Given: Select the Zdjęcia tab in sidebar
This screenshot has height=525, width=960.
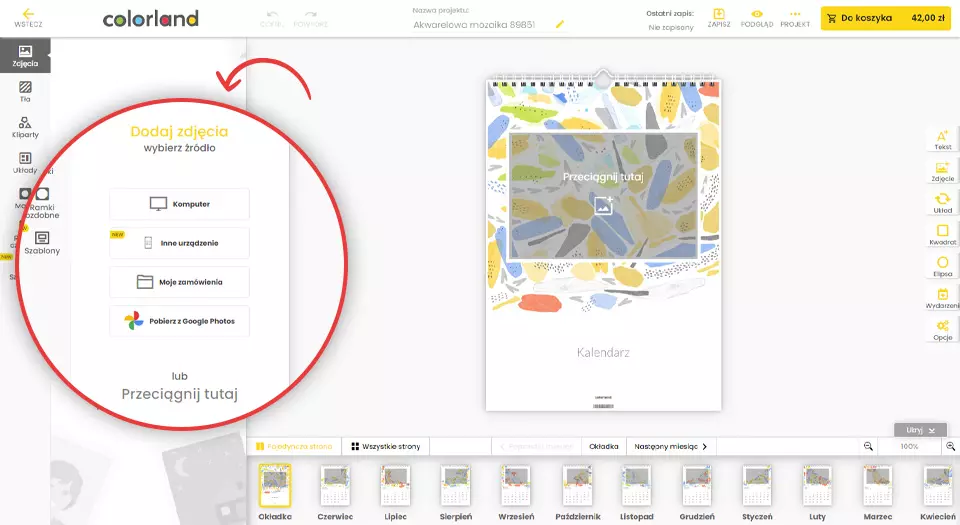Looking at the screenshot, I should (x=25, y=56).
